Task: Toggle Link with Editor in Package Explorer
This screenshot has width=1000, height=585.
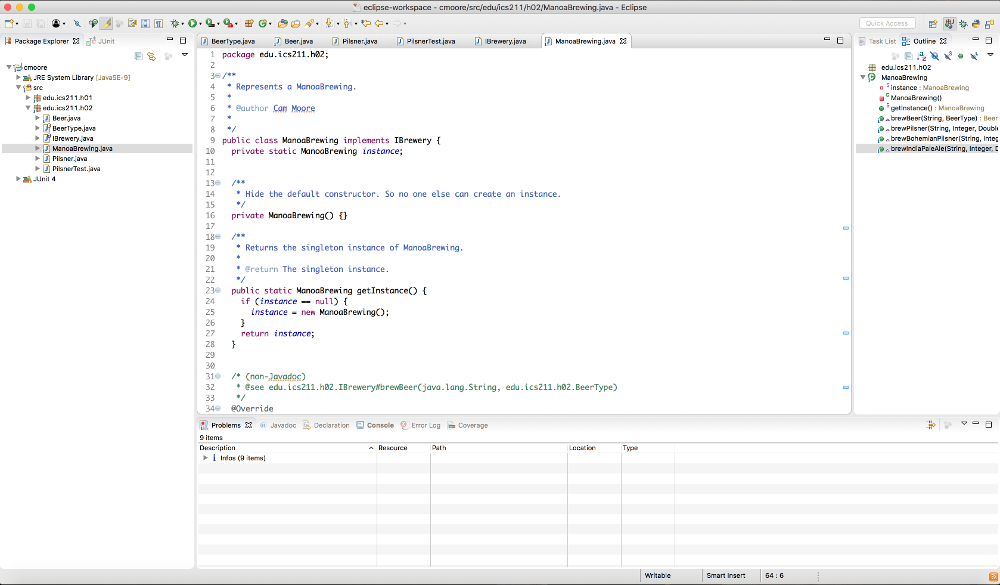Action: click(152, 56)
